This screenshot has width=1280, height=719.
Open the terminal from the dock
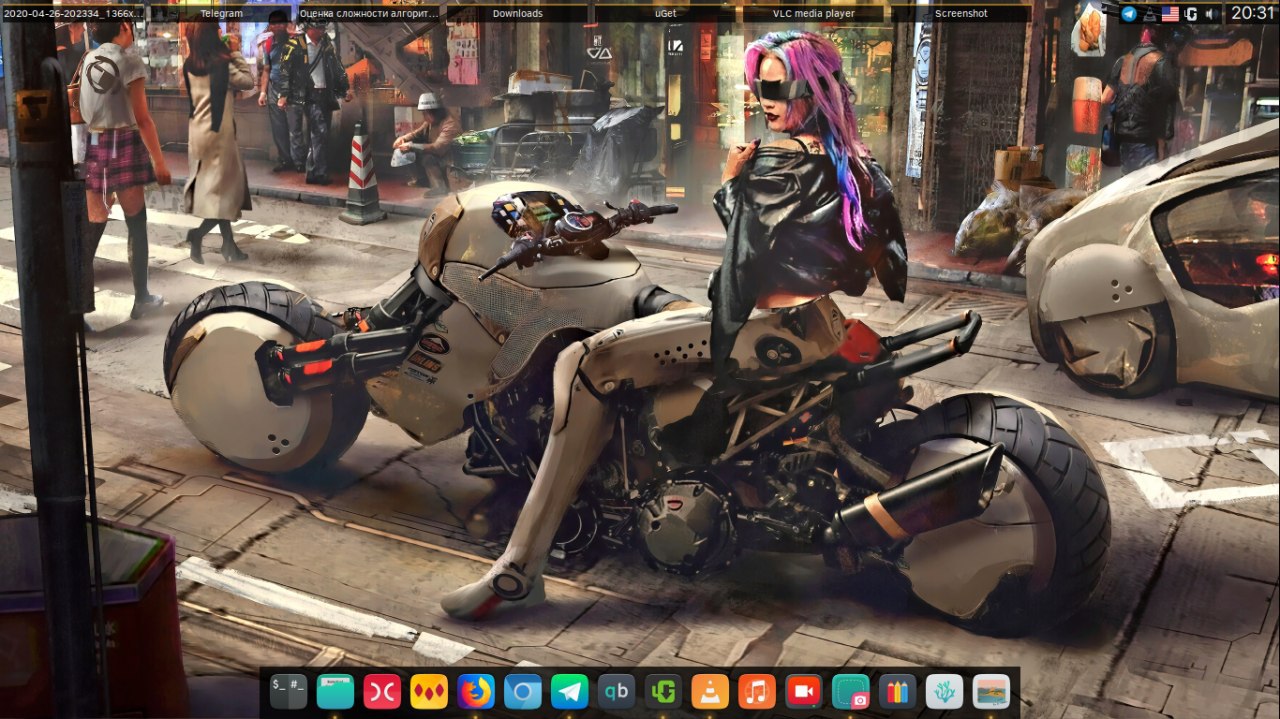point(288,691)
